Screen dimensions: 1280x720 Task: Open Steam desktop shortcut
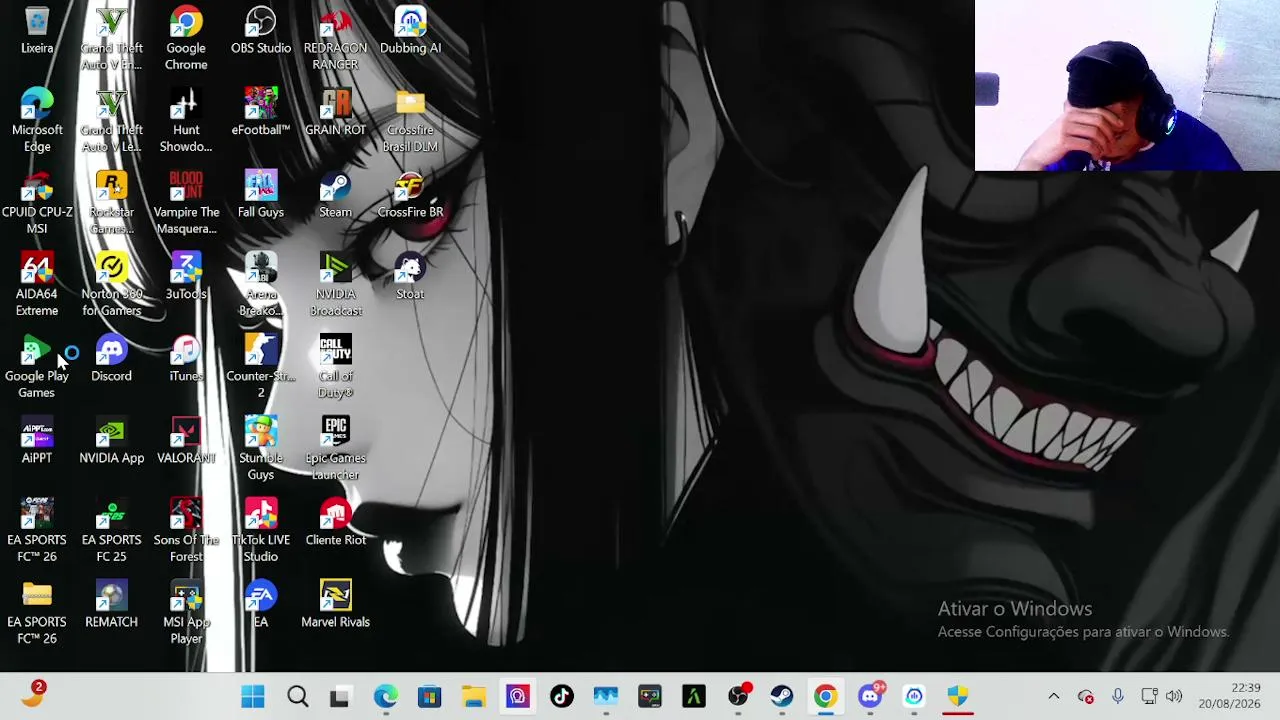[x=335, y=195]
